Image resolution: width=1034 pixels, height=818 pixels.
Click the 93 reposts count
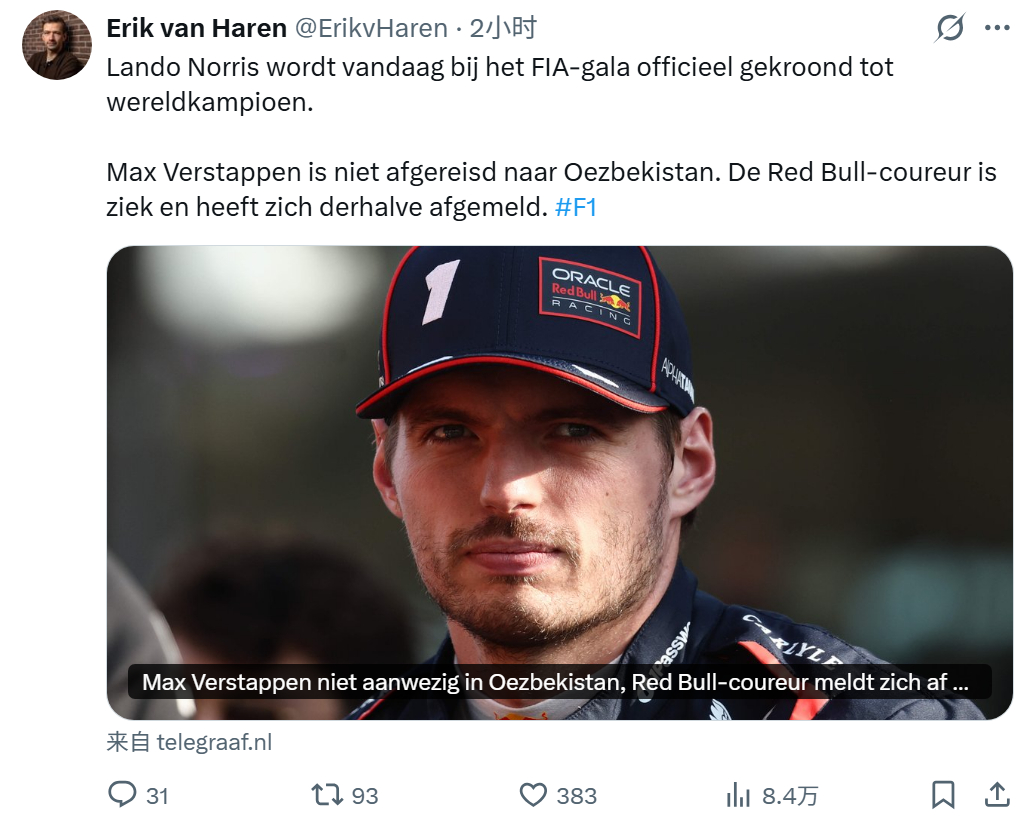click(365, 796)
